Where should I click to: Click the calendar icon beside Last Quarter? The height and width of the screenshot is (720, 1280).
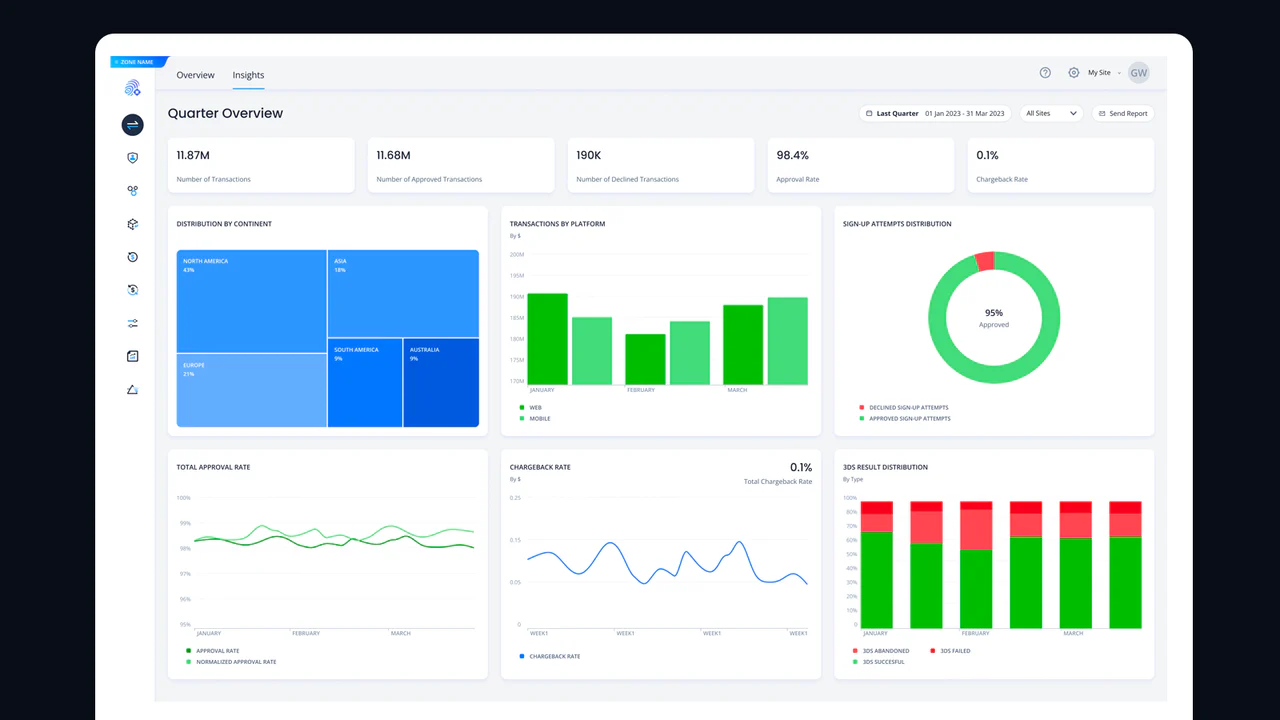click(x=869, y=114)
